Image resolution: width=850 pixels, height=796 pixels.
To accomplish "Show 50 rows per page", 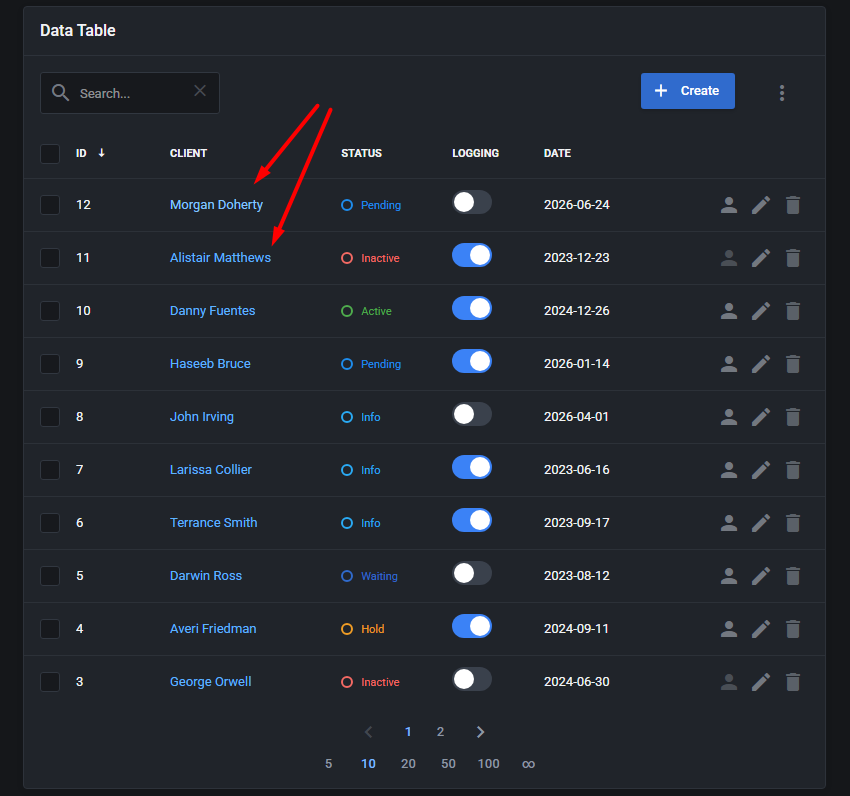I will click(448, 763).
